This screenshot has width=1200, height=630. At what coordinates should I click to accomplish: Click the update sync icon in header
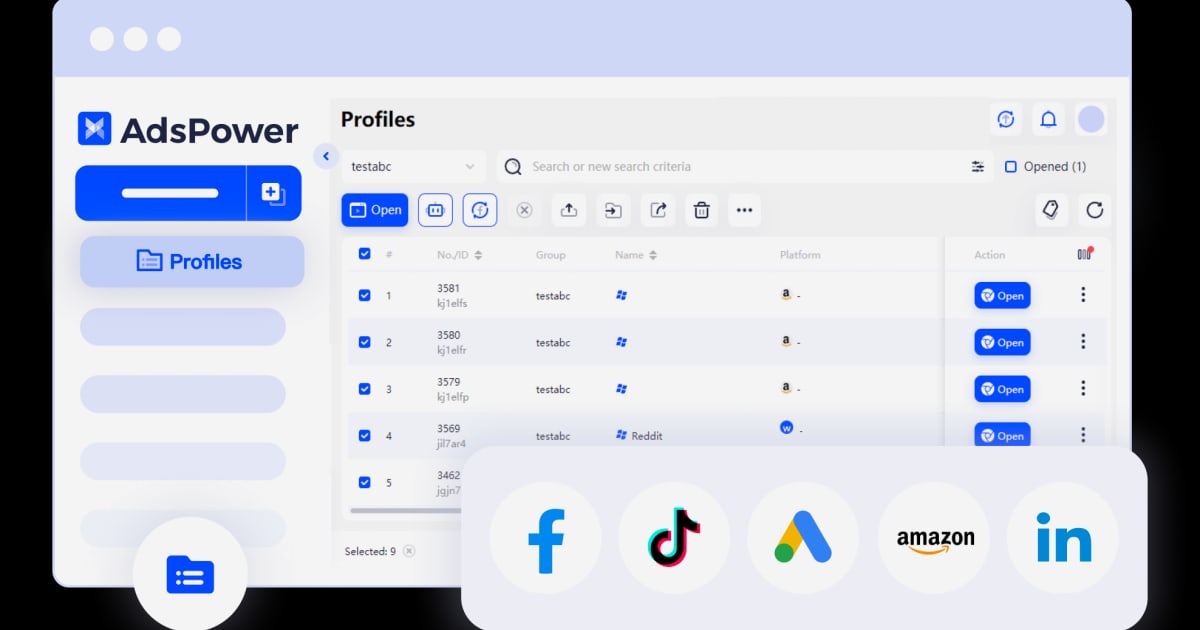[x=1006, y=120]
